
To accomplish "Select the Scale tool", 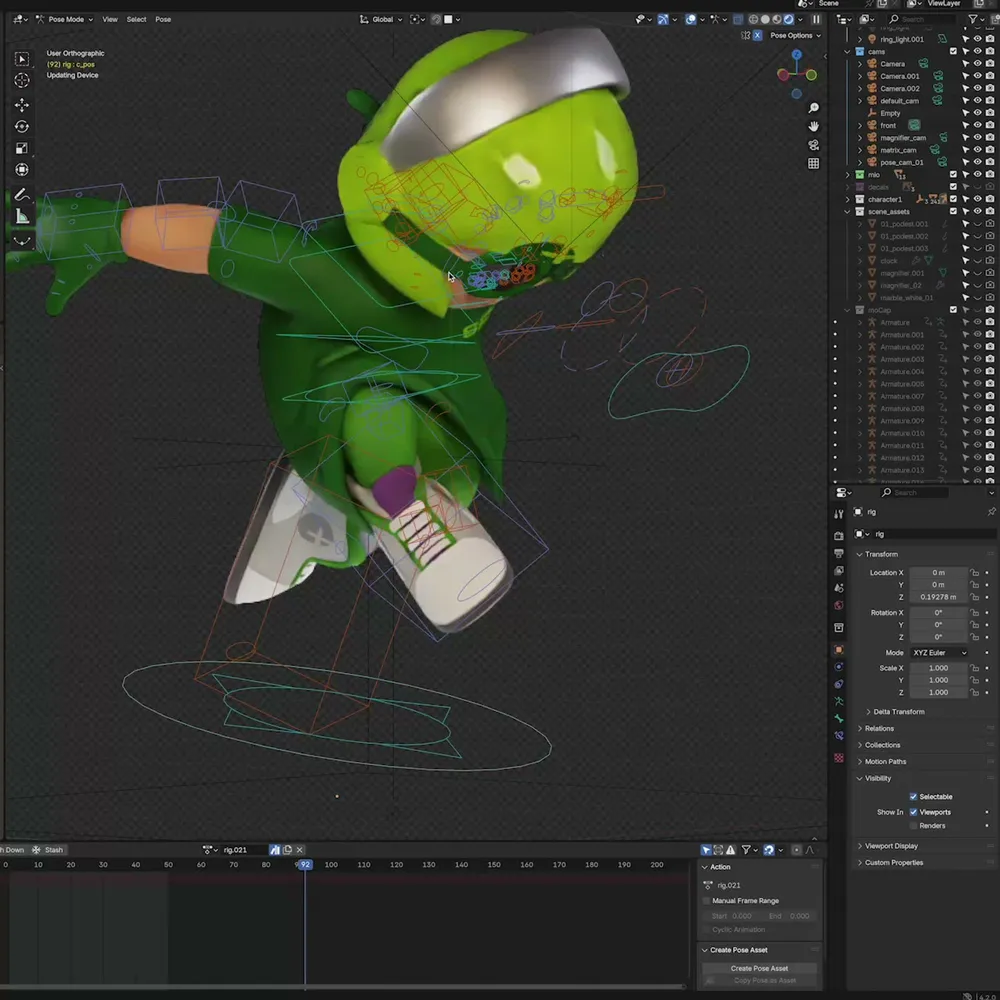I will pos(22,148).
